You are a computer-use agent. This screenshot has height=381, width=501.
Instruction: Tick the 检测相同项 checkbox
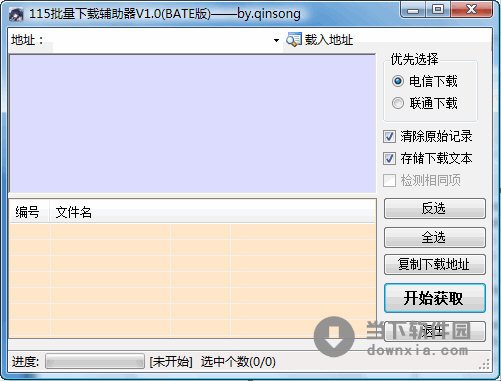coord(389,180)
